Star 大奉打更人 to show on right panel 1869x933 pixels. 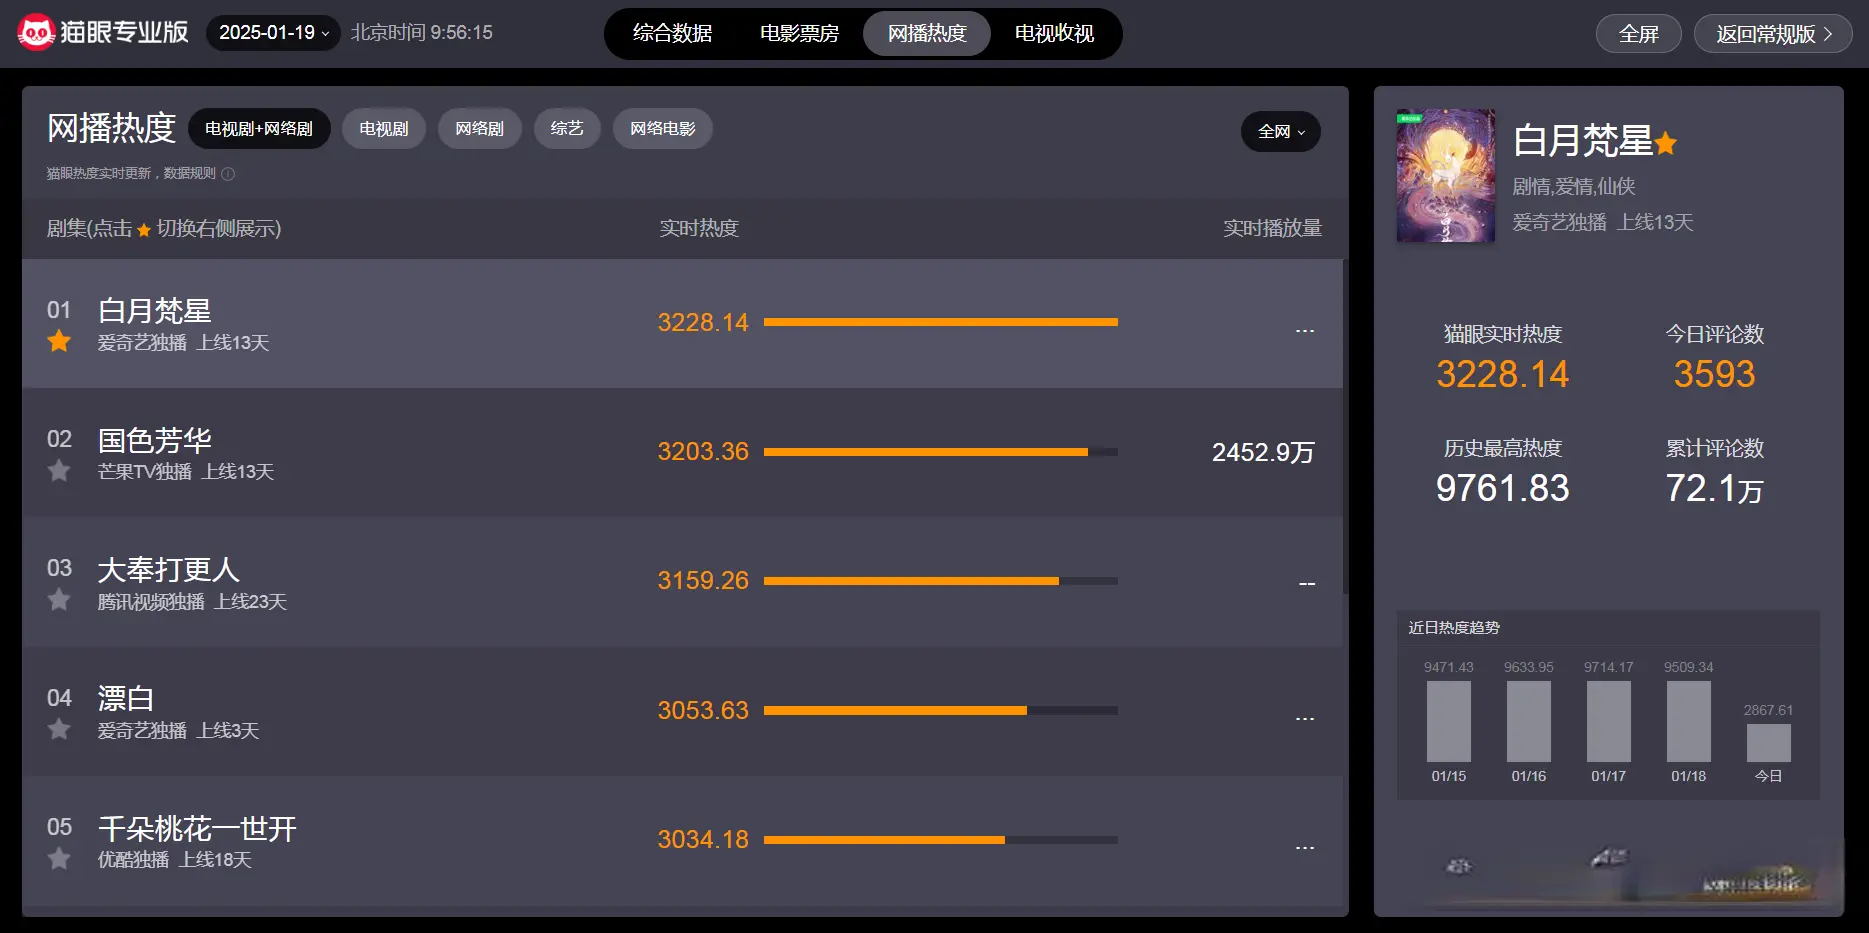(59, 600)
